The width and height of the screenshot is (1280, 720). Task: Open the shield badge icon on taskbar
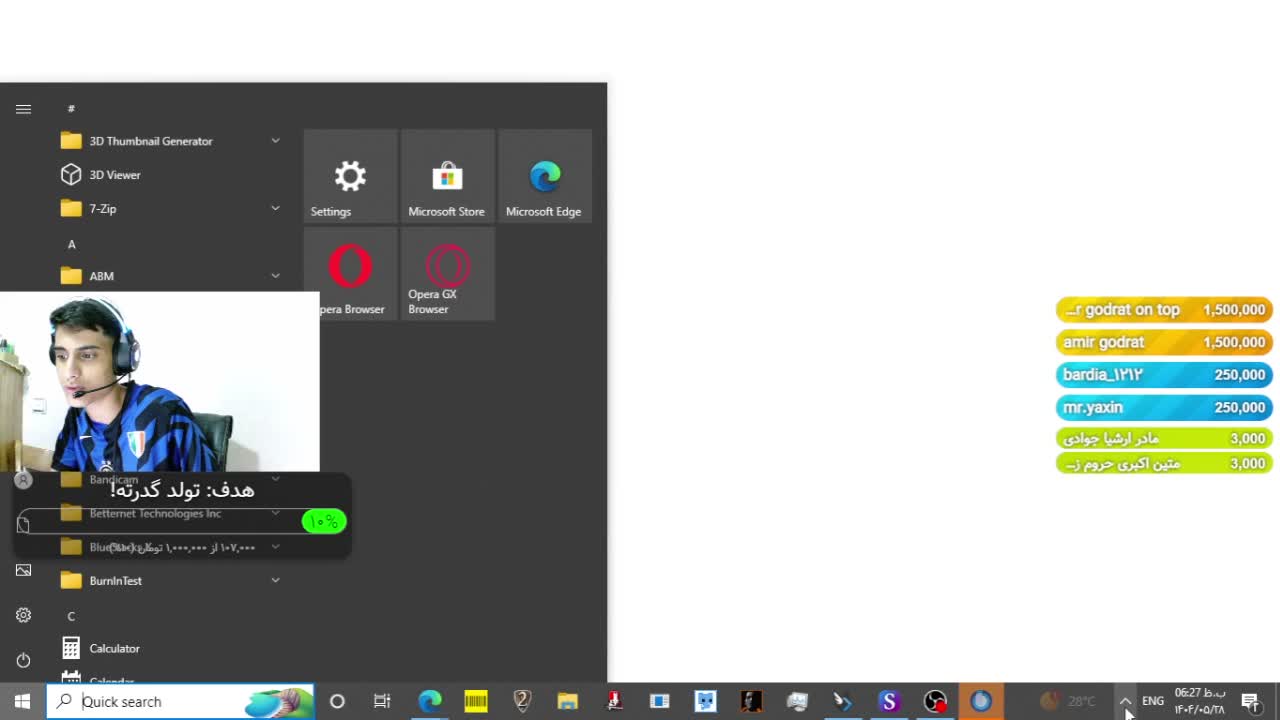(x=522, y=701)
